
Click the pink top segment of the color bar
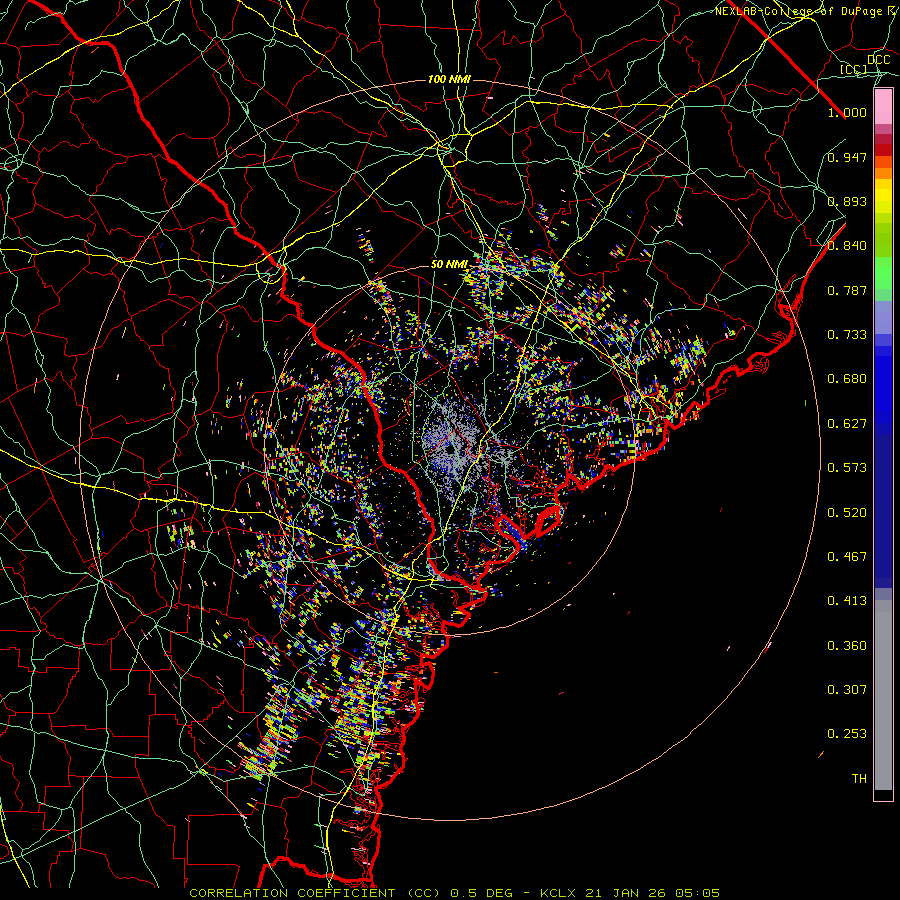pyautogui.click(x=883, y=107)
